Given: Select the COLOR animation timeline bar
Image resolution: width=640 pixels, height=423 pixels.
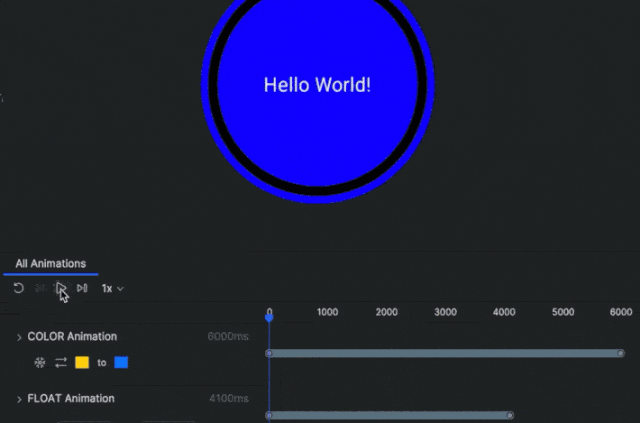Looking at the screenshot, I should tap(445, 353).
